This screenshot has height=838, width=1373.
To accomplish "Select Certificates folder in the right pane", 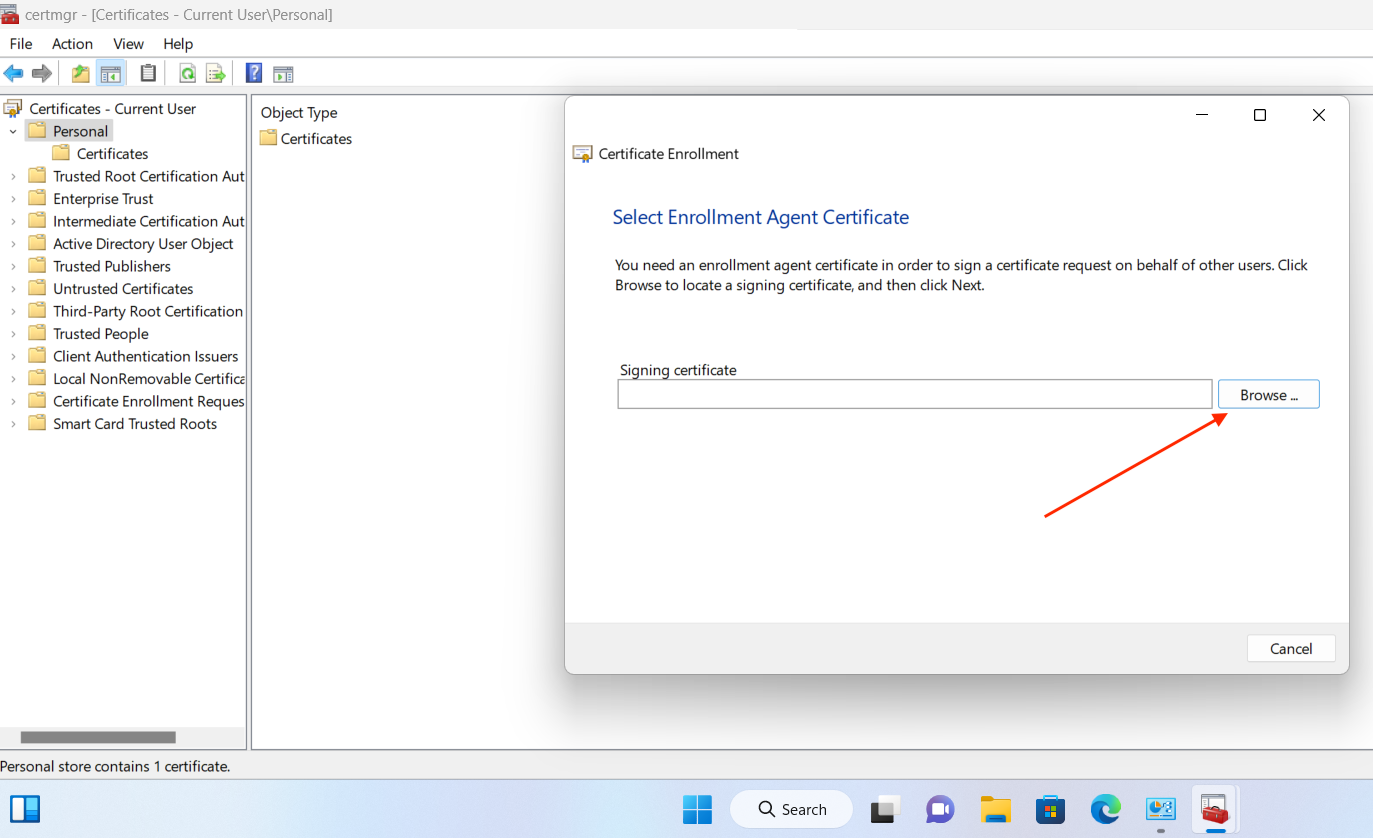I will click(306, 139).
